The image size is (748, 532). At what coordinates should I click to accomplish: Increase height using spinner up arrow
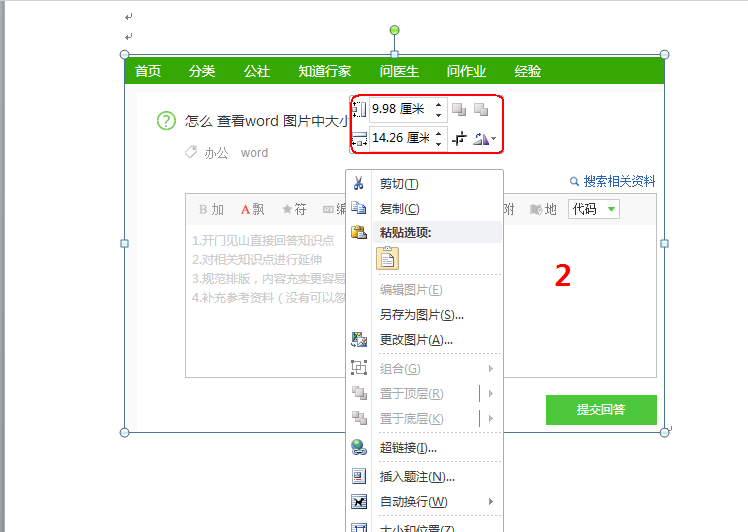point(438,104)
